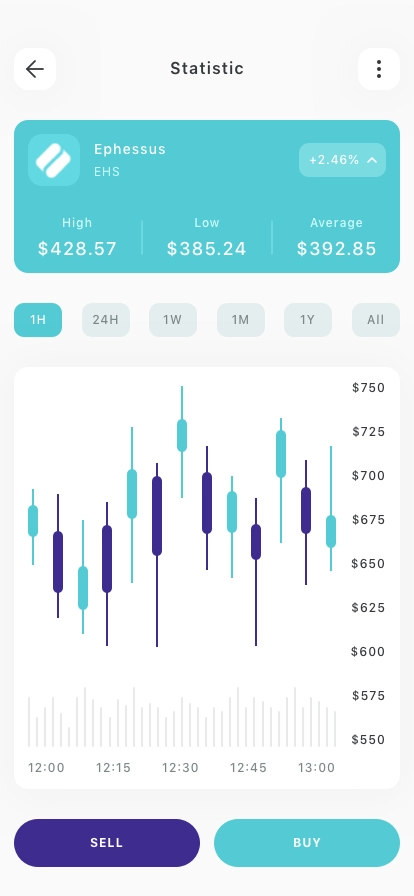Screen dimensions: 414x896
Task: Click the 12:45 time axis label
Action: point(248,768)
